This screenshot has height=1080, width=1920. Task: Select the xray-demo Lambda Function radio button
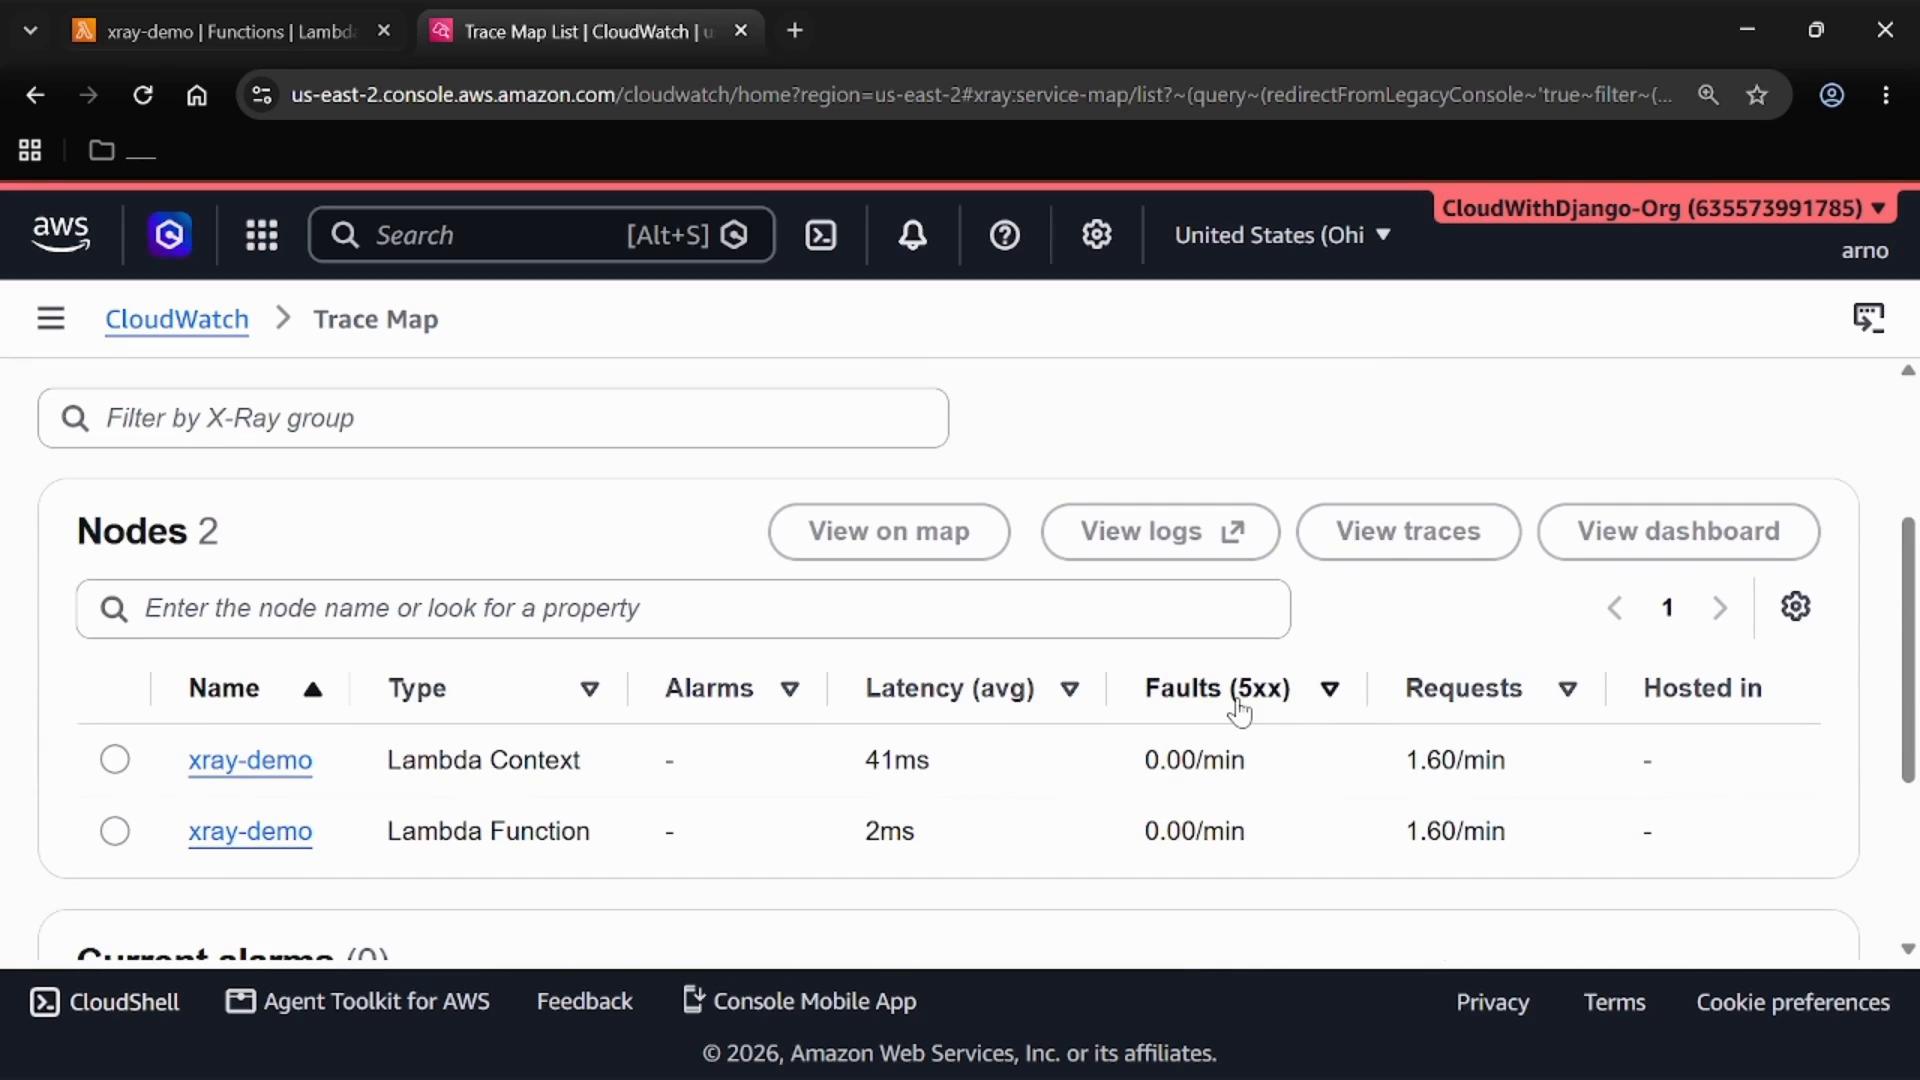point(115,831)
